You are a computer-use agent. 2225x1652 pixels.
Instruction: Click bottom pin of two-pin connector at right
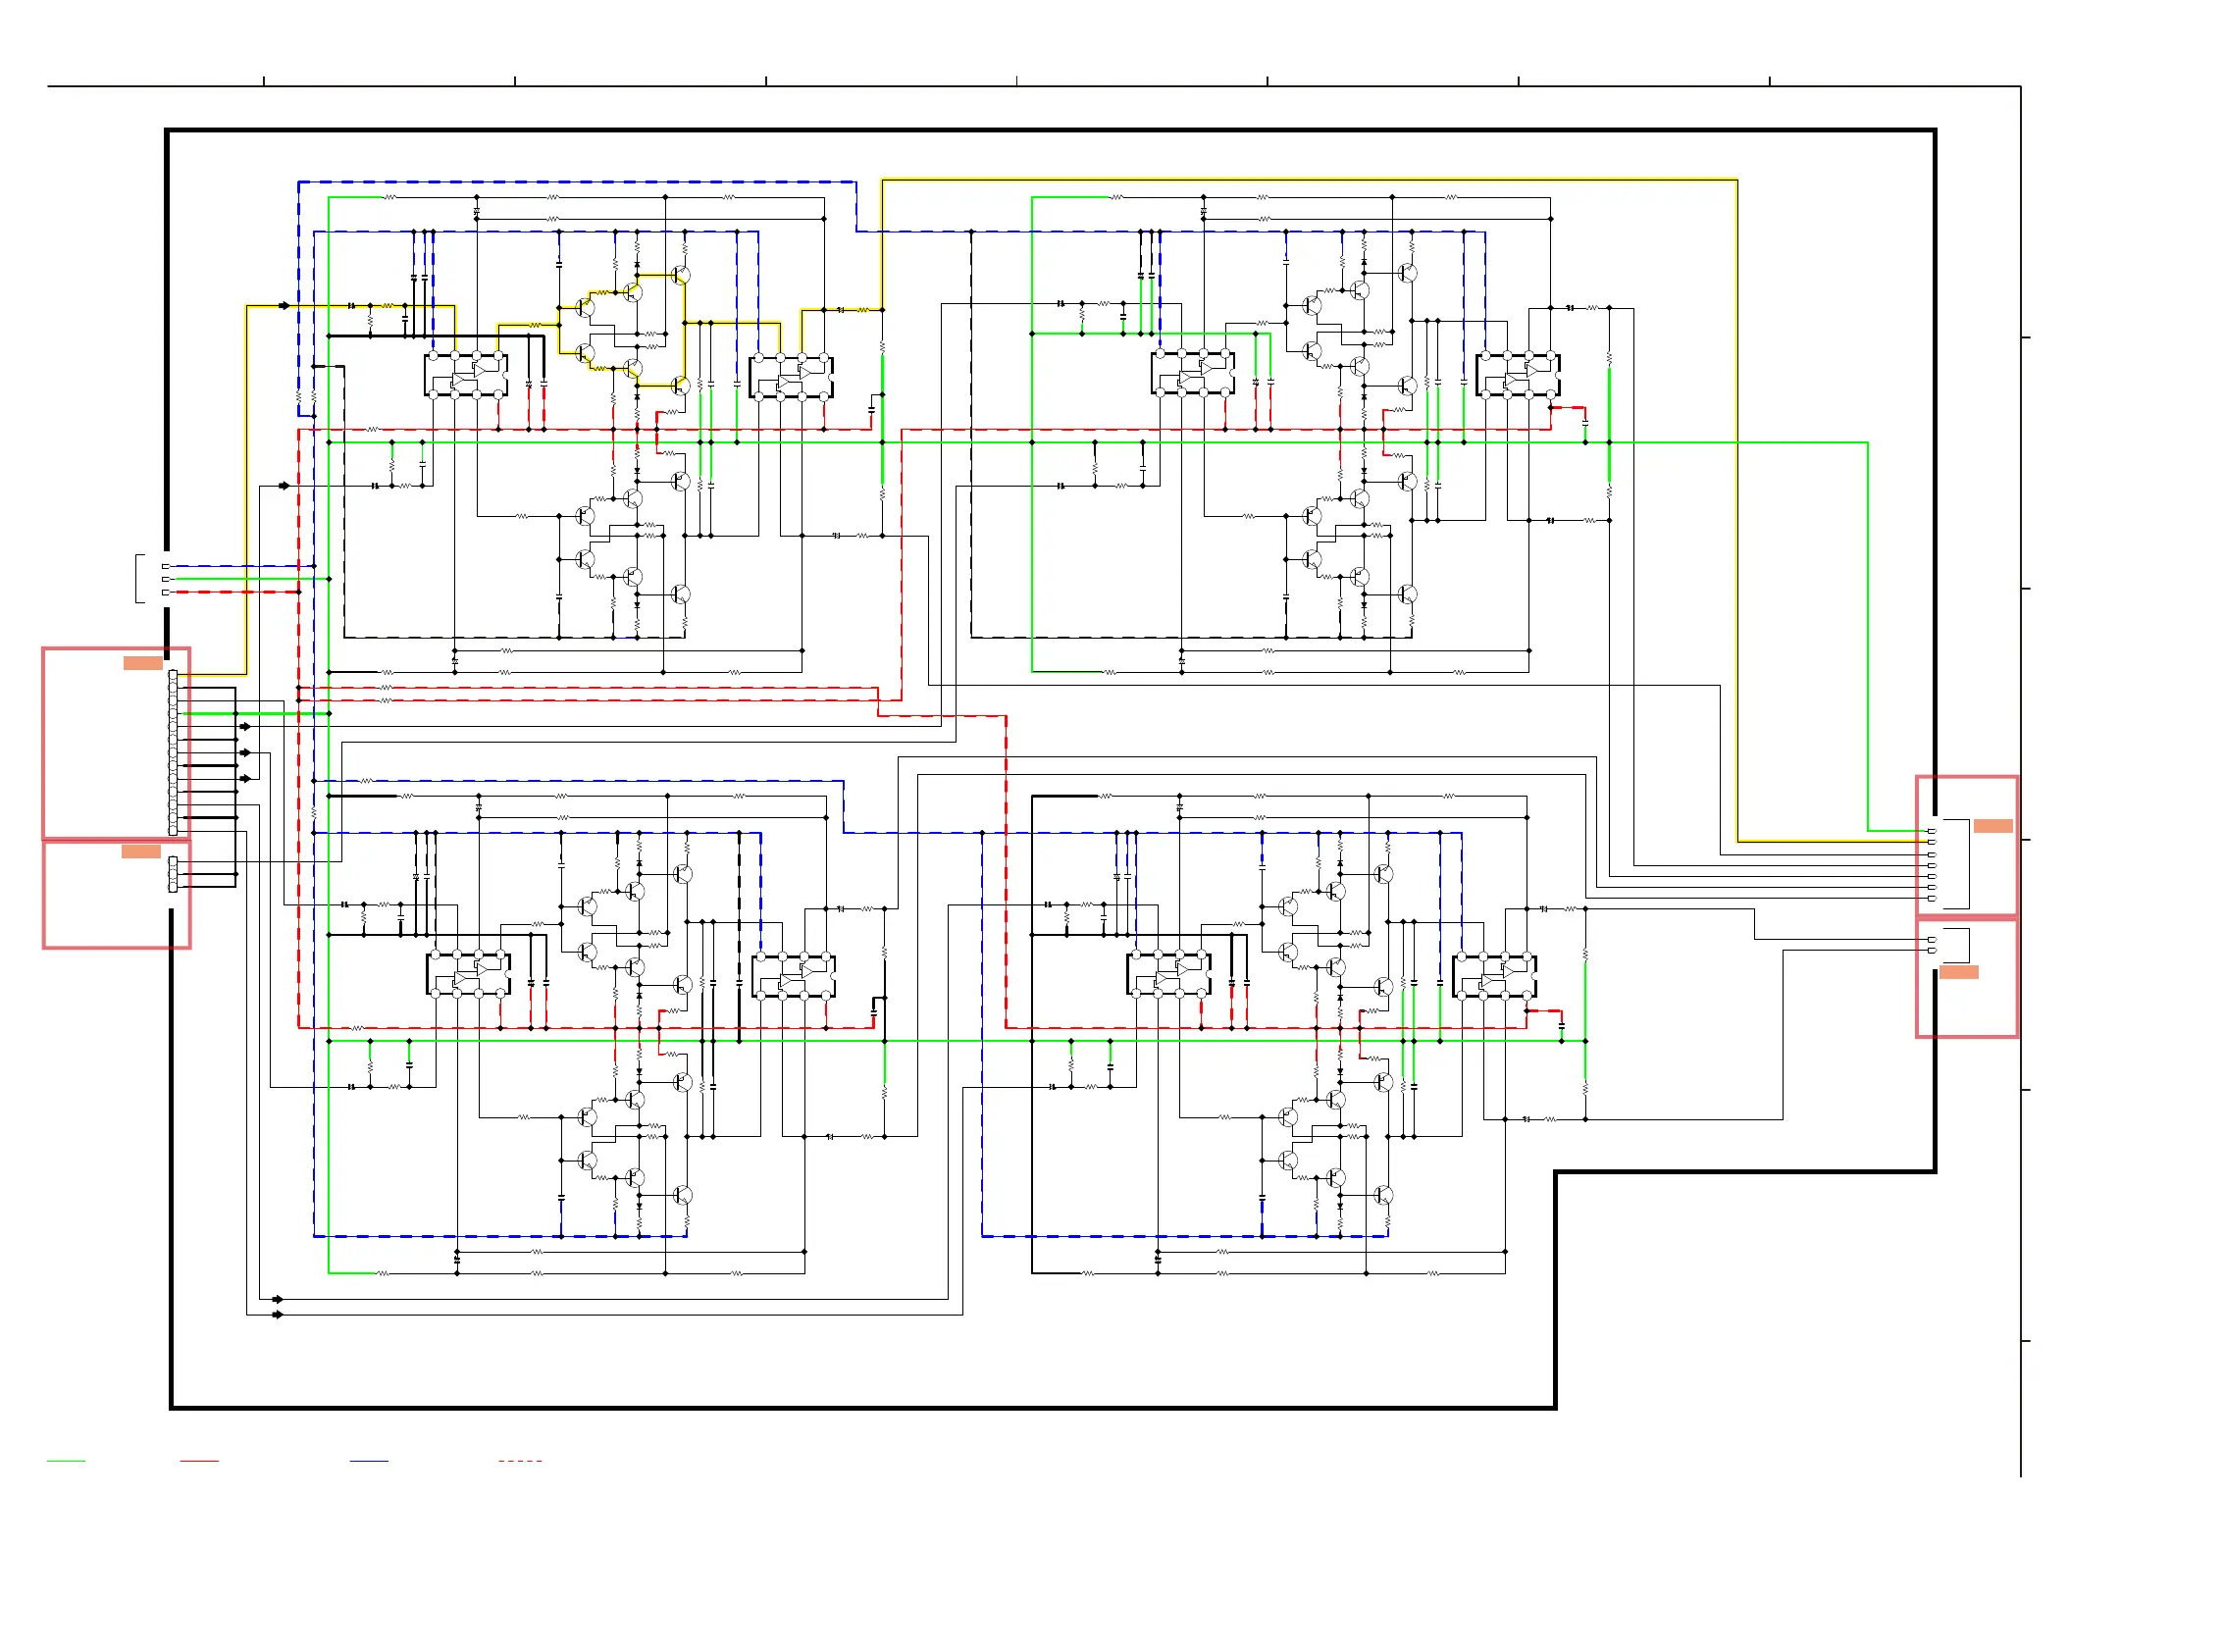pyautogui.click(x=1932, y=951)
